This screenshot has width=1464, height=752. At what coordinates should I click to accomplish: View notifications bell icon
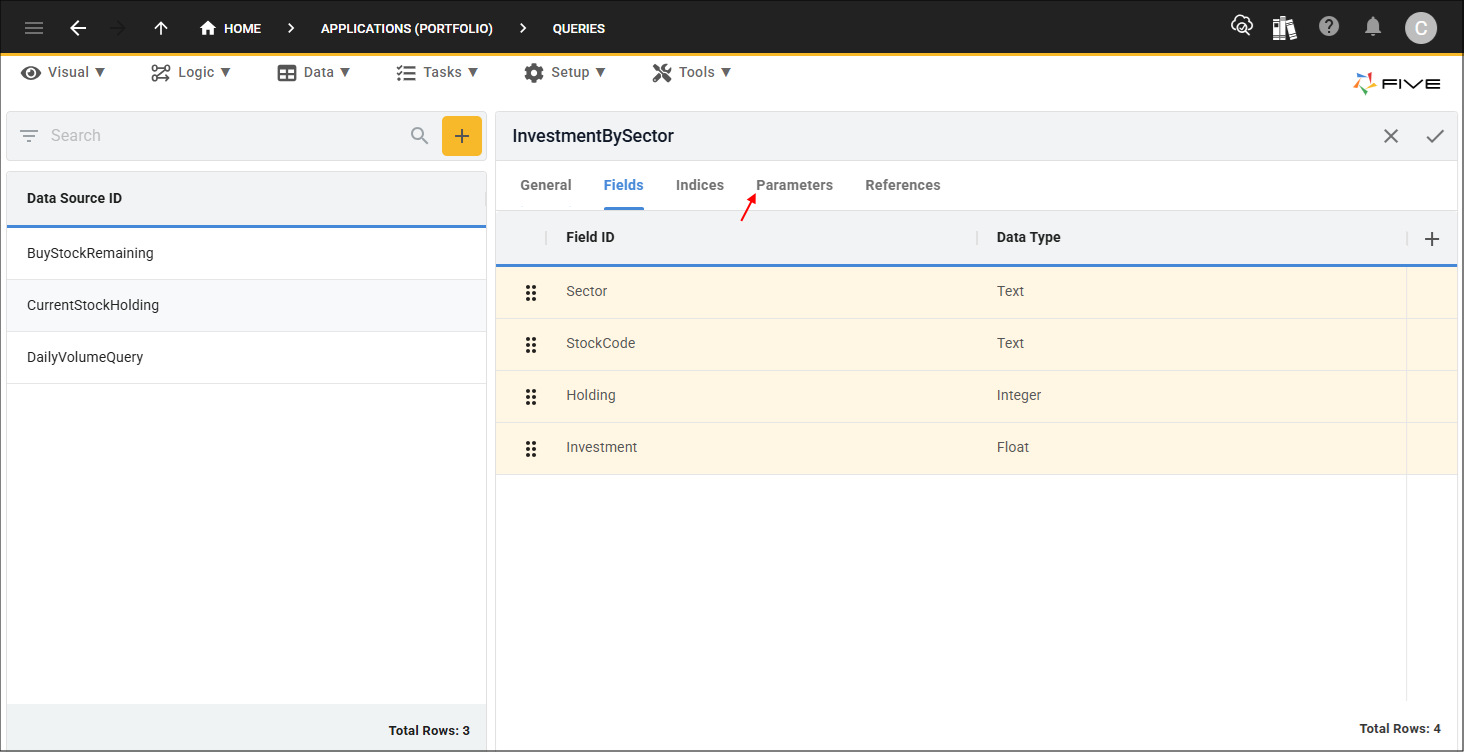[1373, 27]
